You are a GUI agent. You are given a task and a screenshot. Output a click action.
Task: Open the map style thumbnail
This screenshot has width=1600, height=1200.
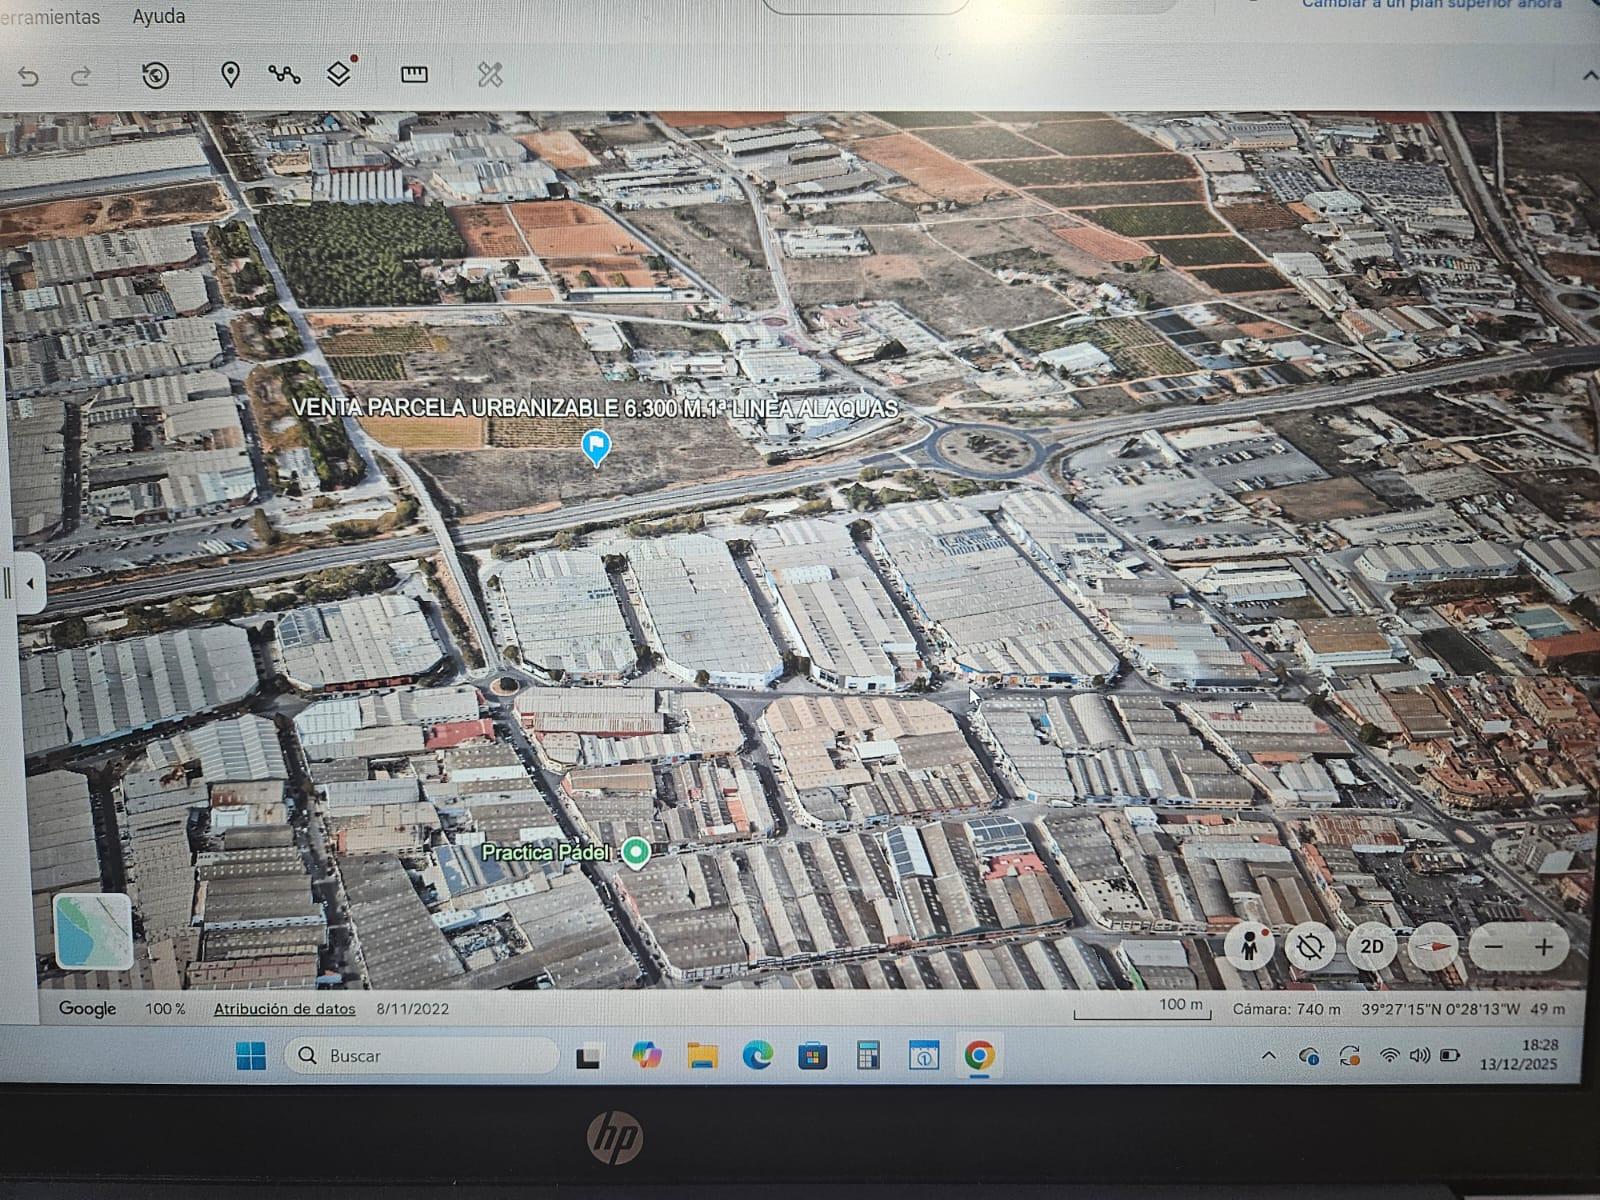click(x=93, y=931)
